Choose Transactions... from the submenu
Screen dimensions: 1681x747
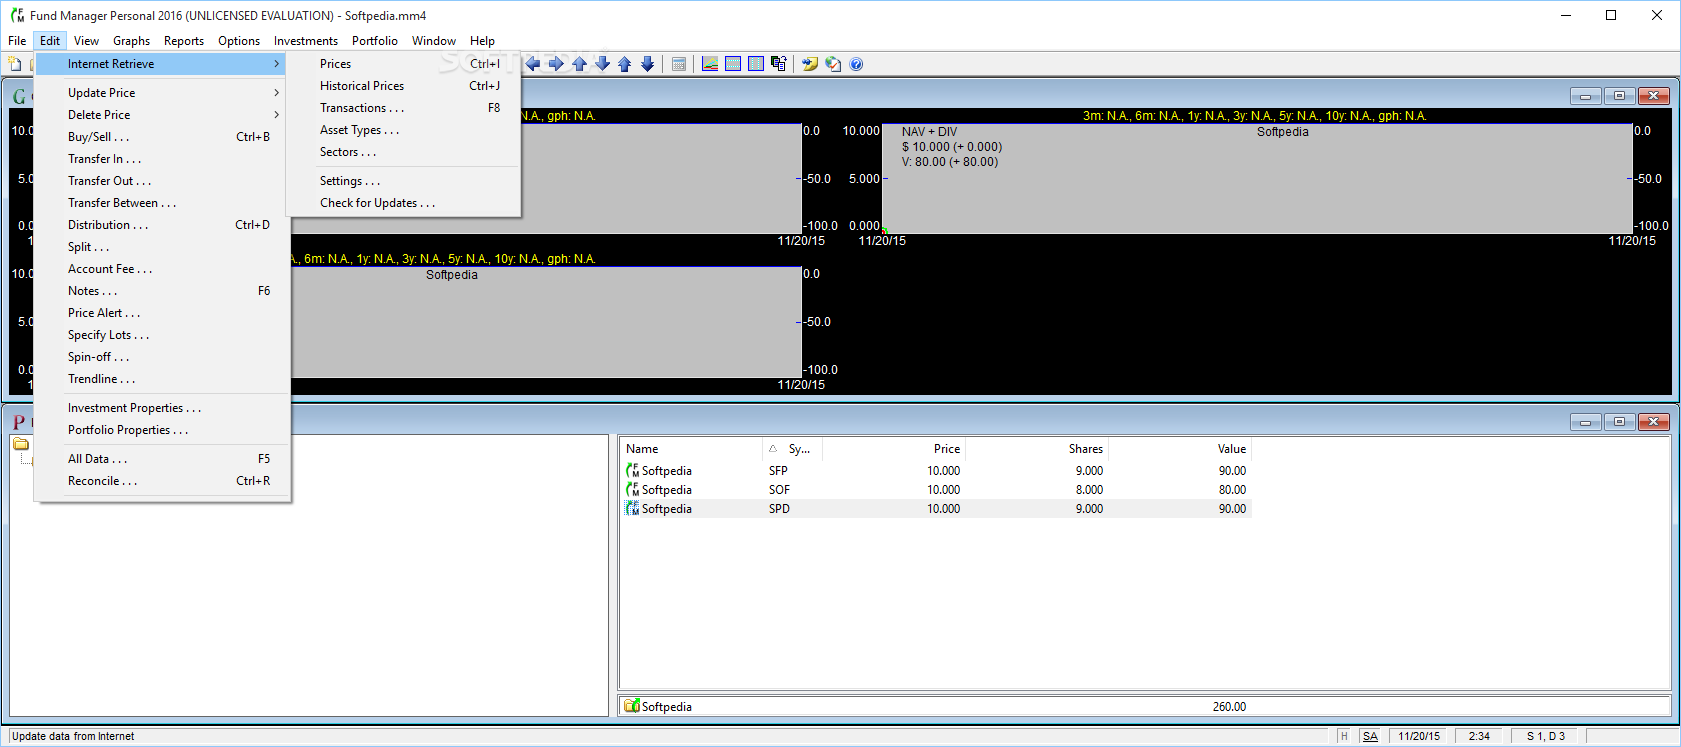[x=404, y=108]
